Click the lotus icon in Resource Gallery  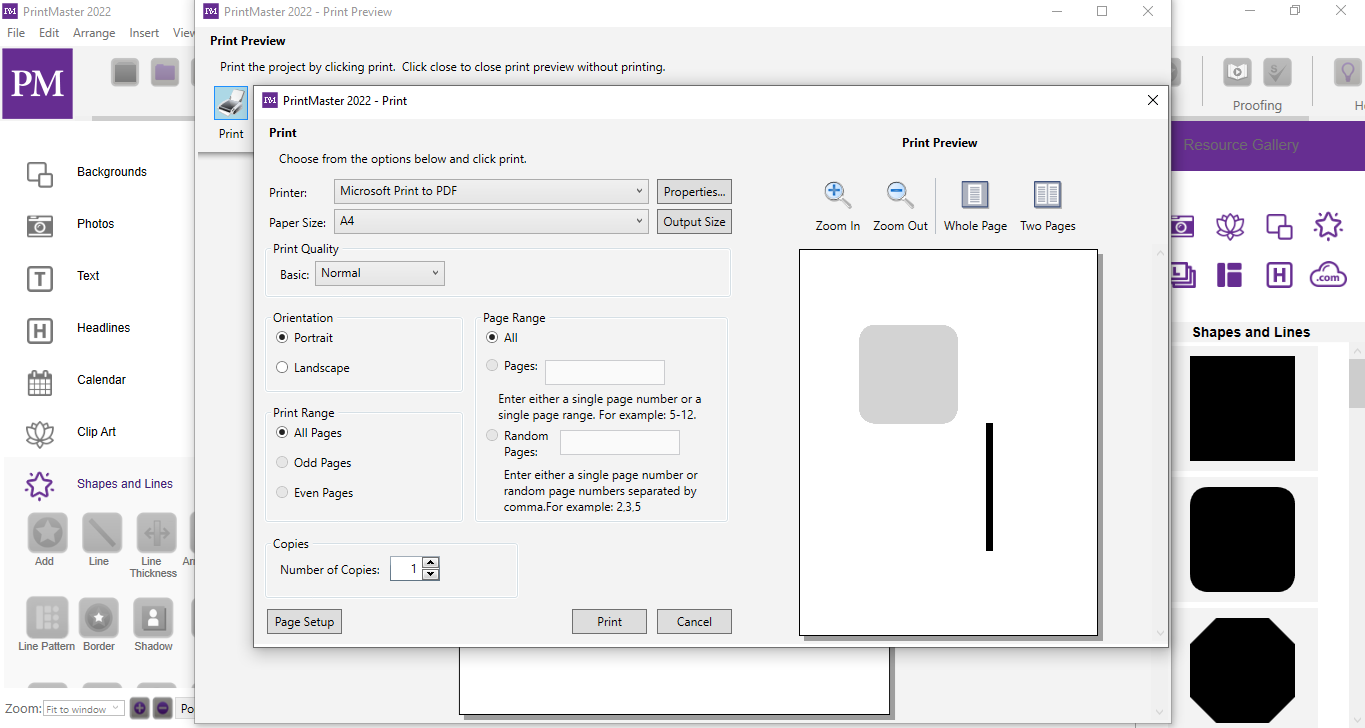(1230, 226)
